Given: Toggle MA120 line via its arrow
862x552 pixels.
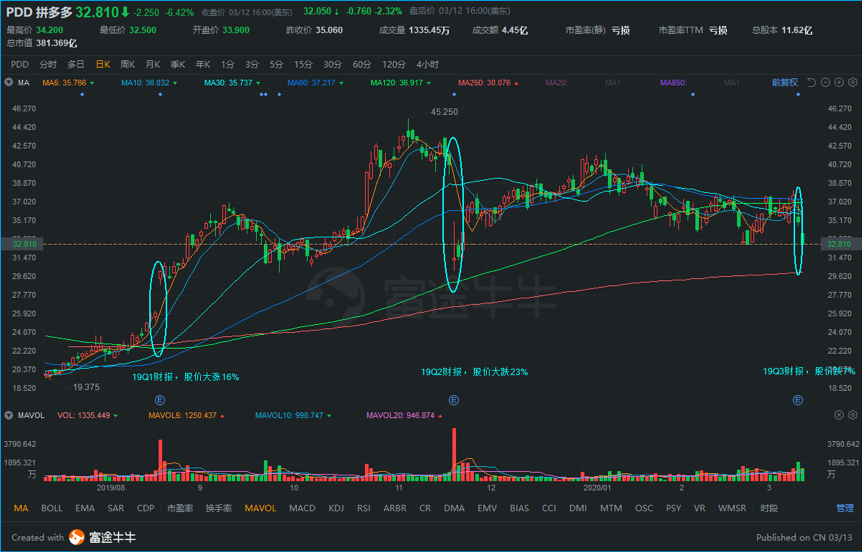Looking at the screenshot, I should (428, 83).
